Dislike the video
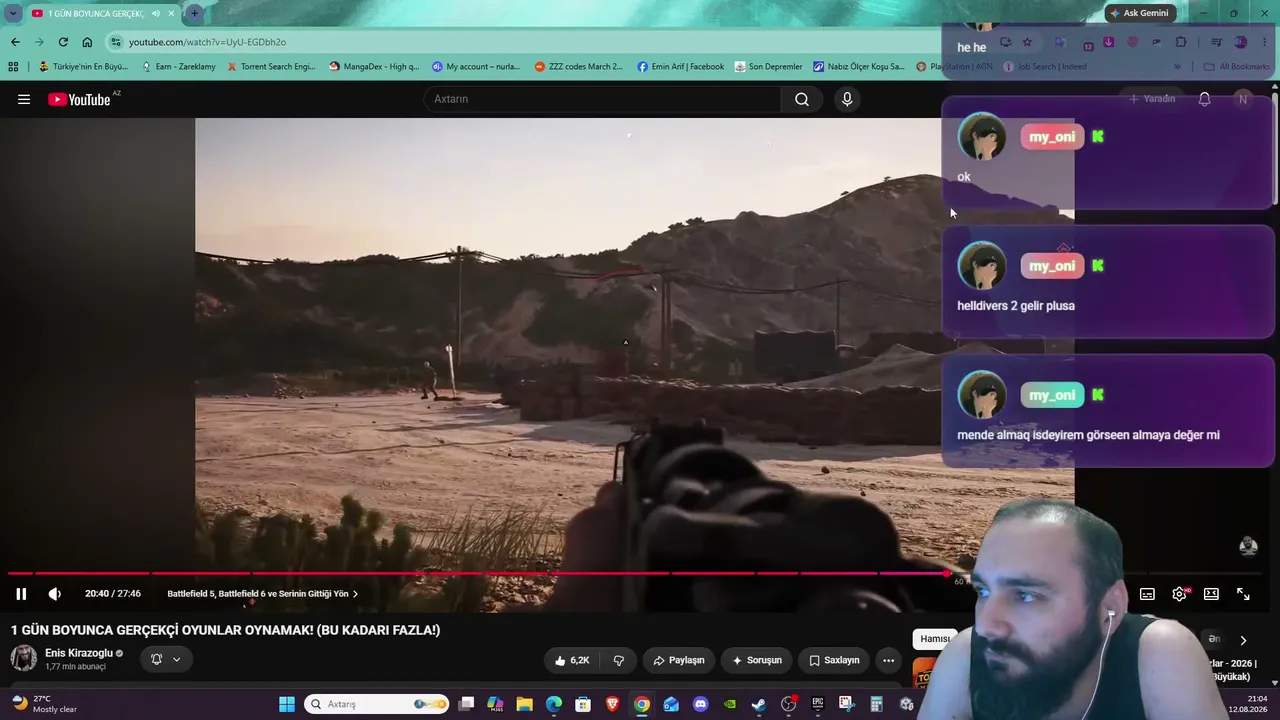This screenshot has height=720, width=1280. (619, 660)
